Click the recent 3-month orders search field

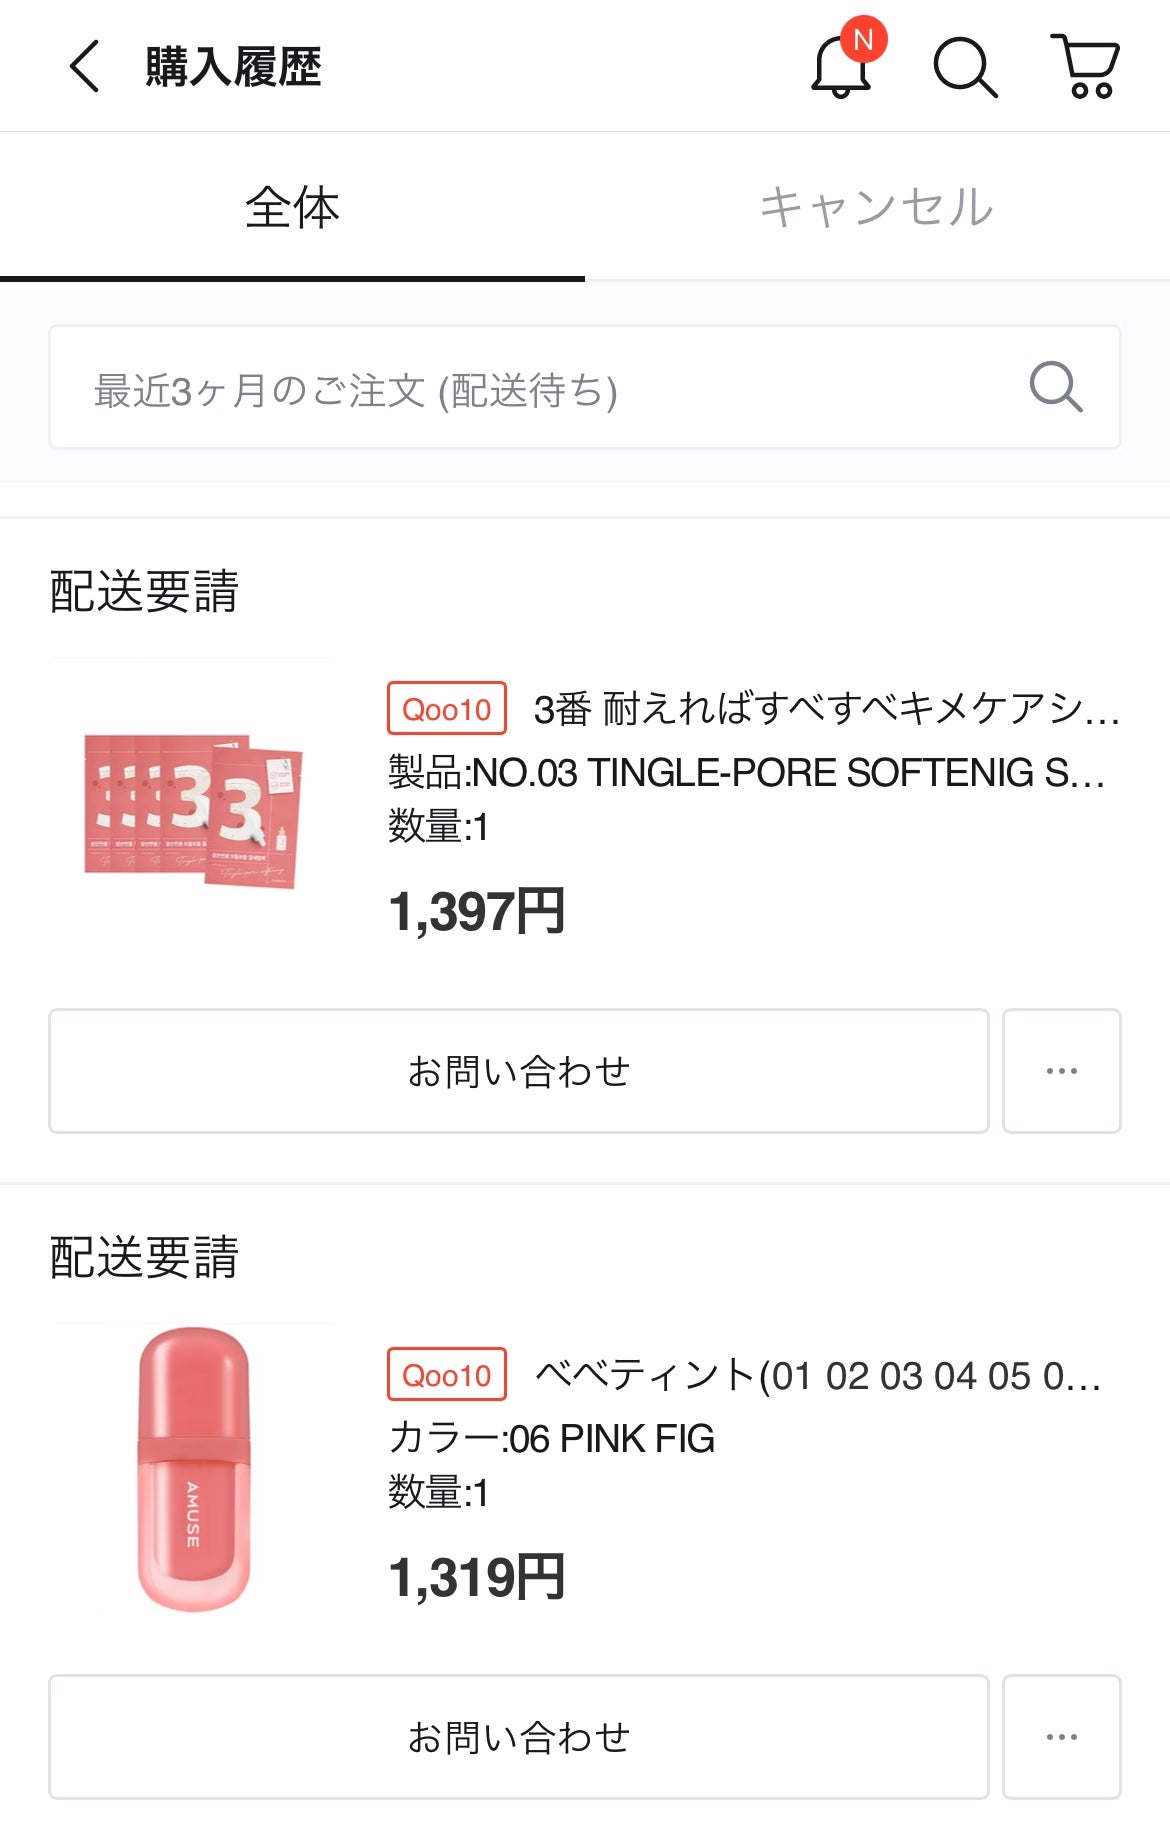coord(540,388)
